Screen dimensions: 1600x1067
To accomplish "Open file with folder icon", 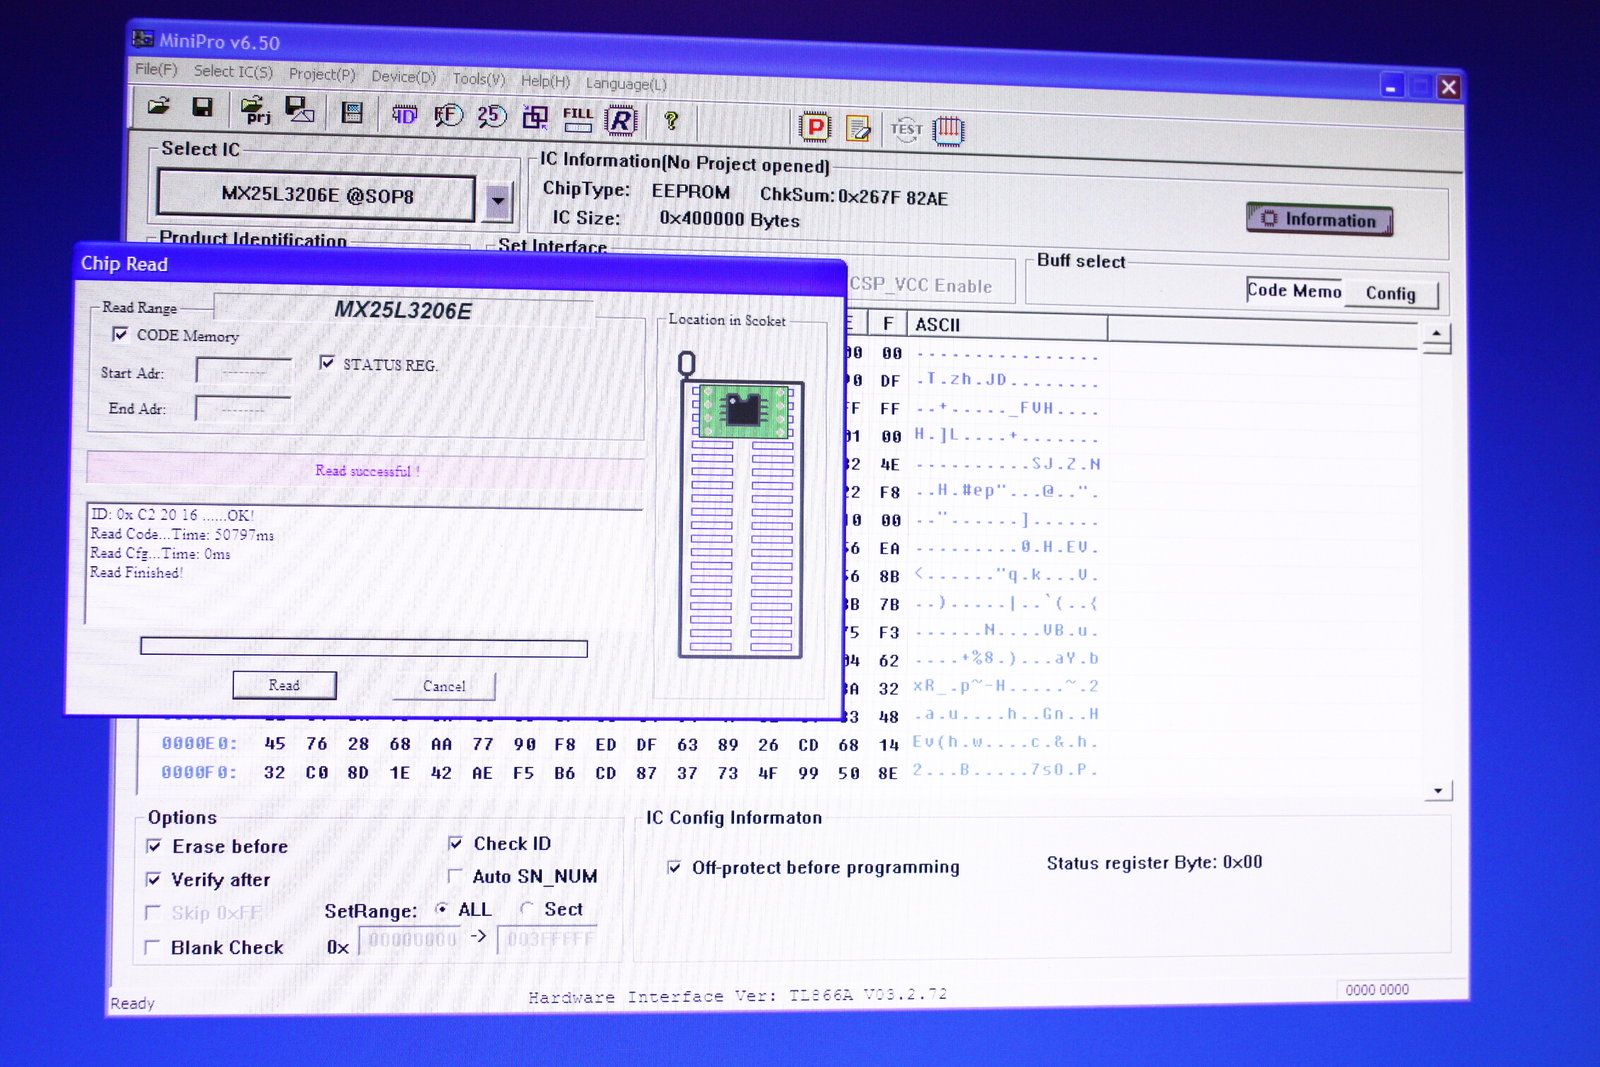I will tap(159, 106).
